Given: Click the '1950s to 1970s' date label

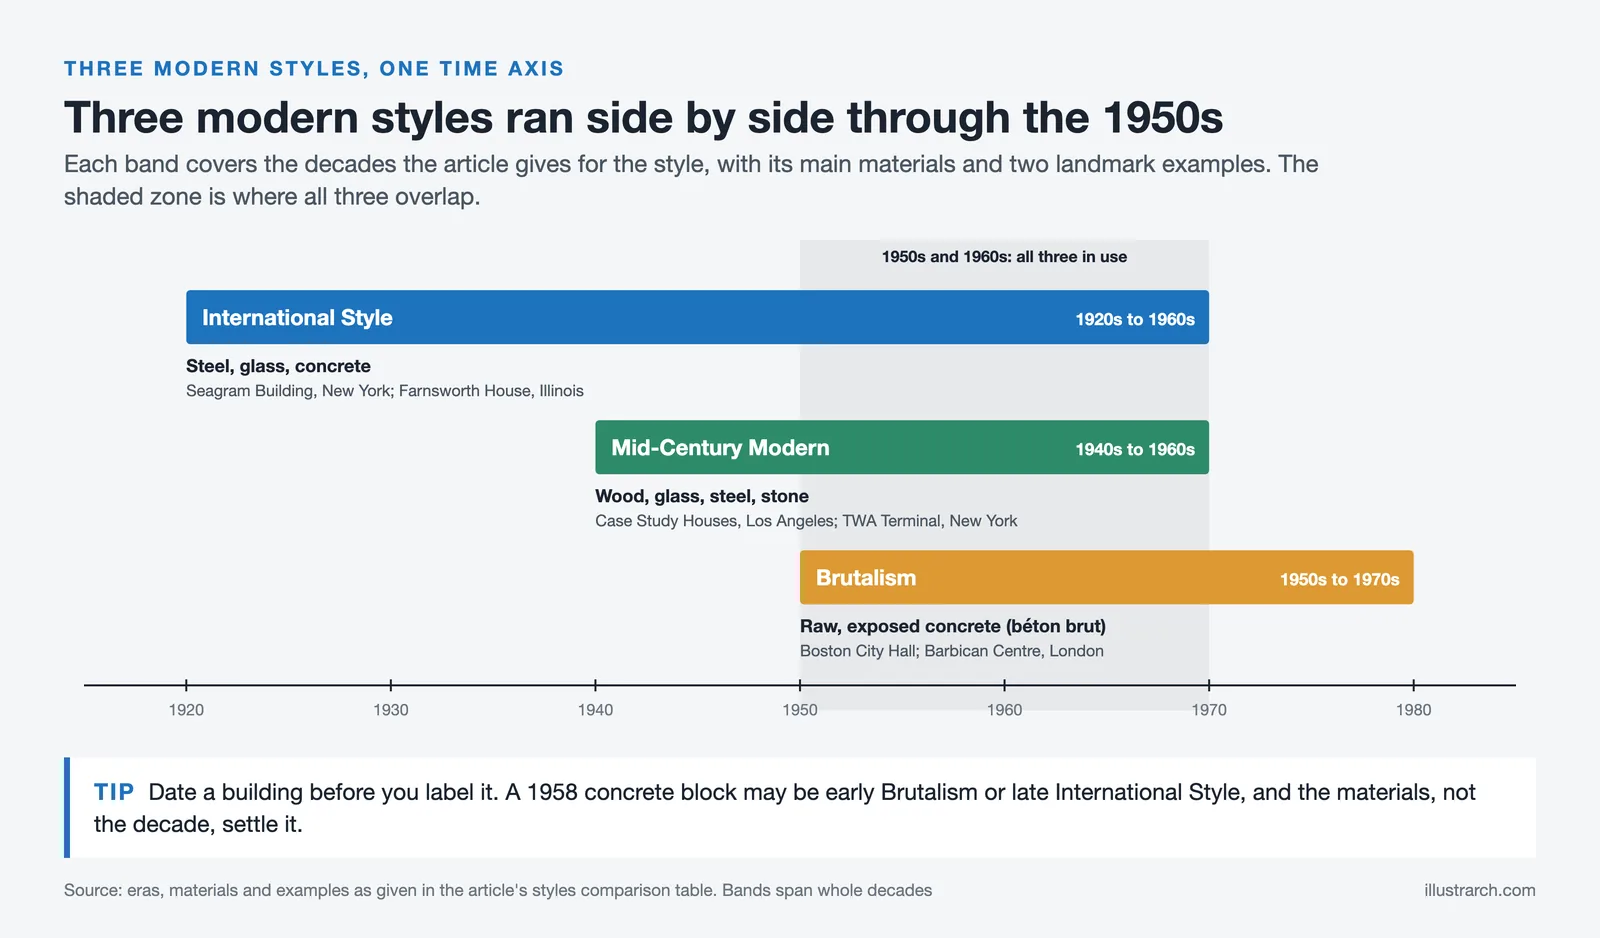Looking at the screenshot, I should tap(1340, 579).
